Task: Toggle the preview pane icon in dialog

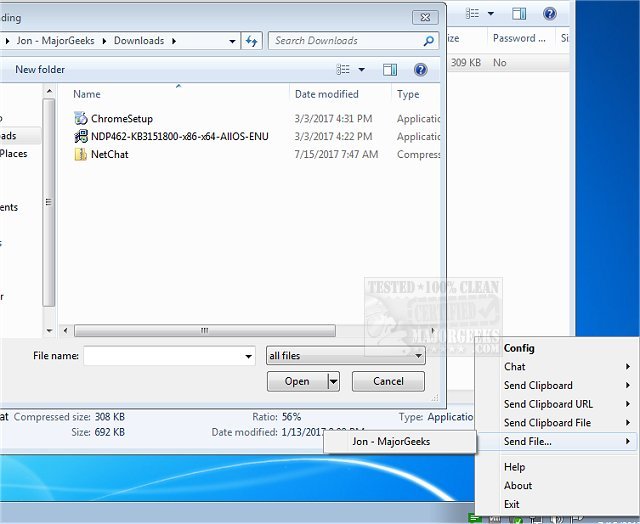Action: (390, 70)
